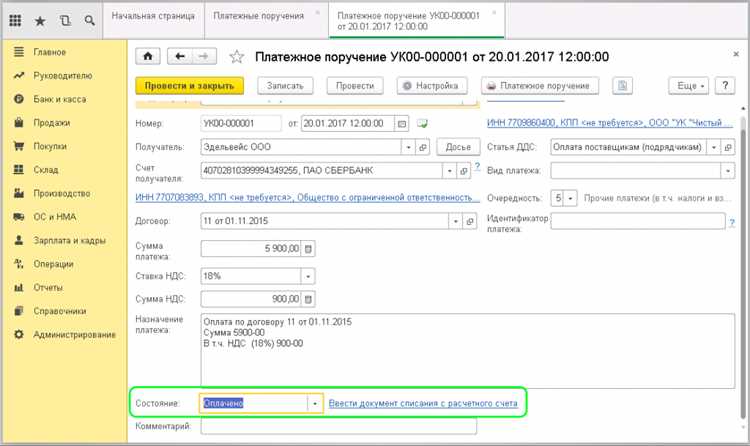The height and width of the screenshot is (446, 750).
Task: Click the Идентификатор платежа input field
Action: pyautogui.click(x=638, y=221)
